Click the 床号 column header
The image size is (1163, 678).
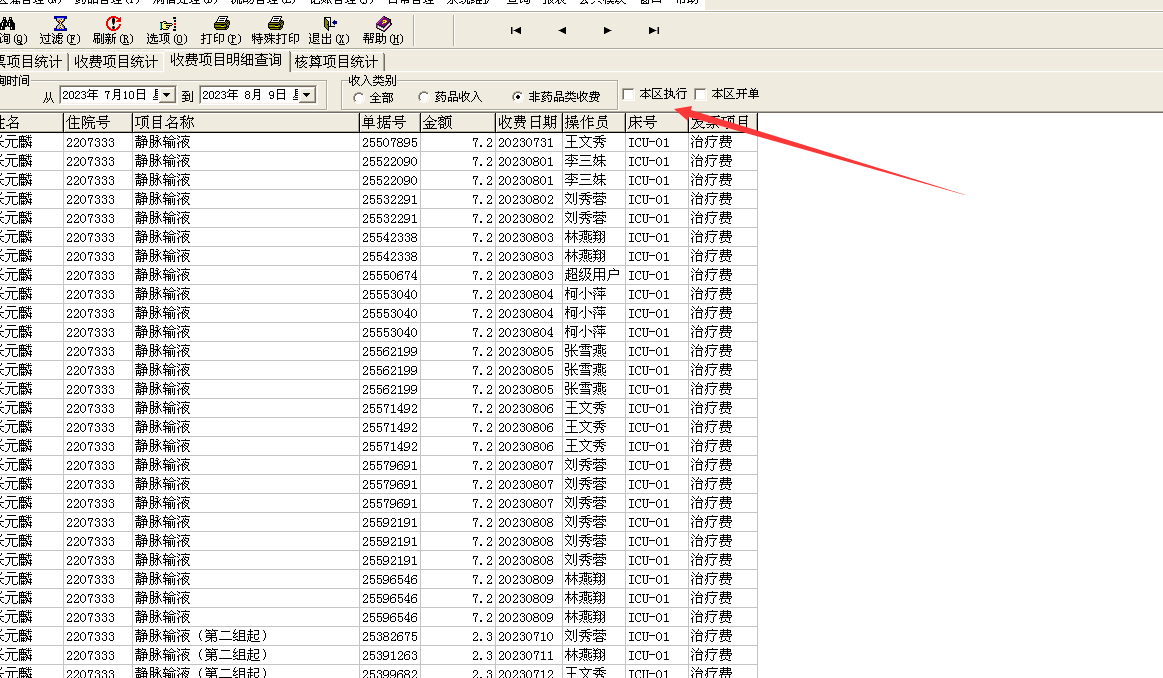pos(657,122)
